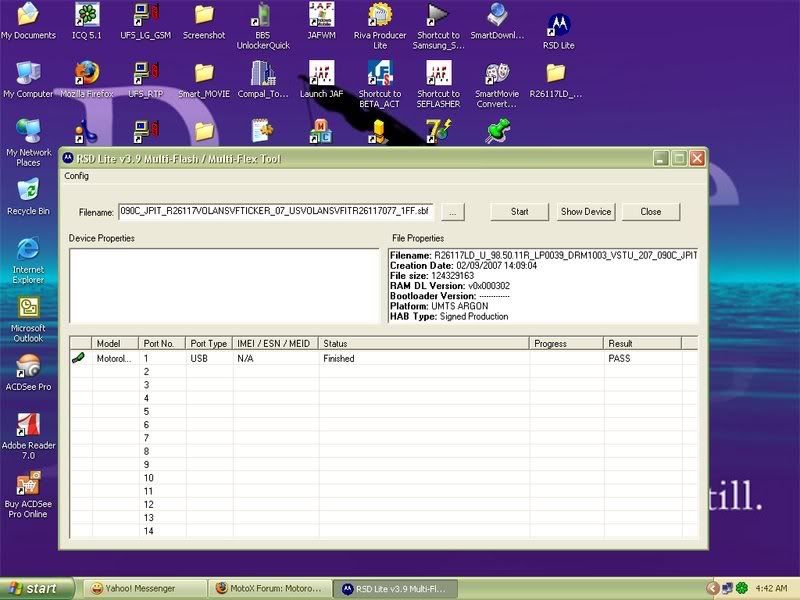
Task: Open the Windows start menu
Action: (37, 588)
